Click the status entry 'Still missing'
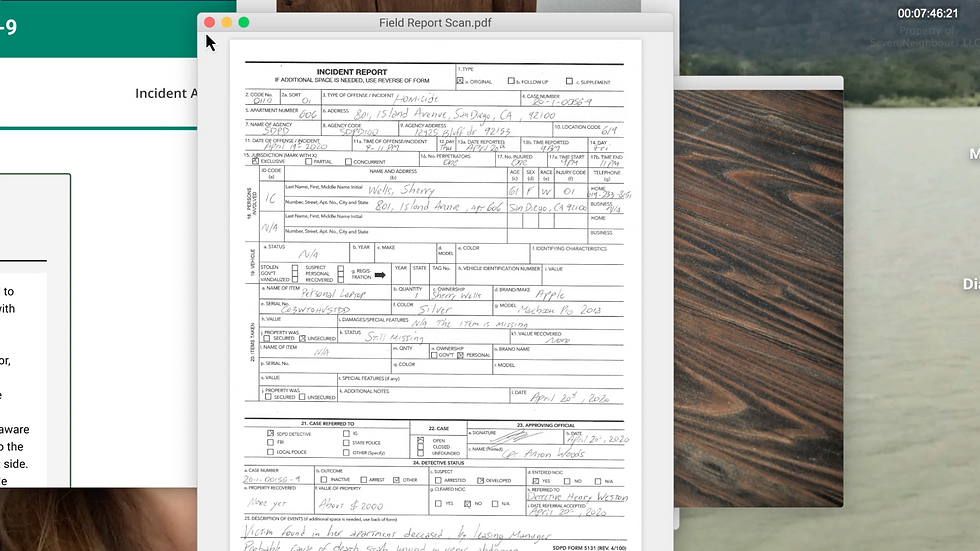The height and width of the screenshot is (551, 980). [394, 337]
